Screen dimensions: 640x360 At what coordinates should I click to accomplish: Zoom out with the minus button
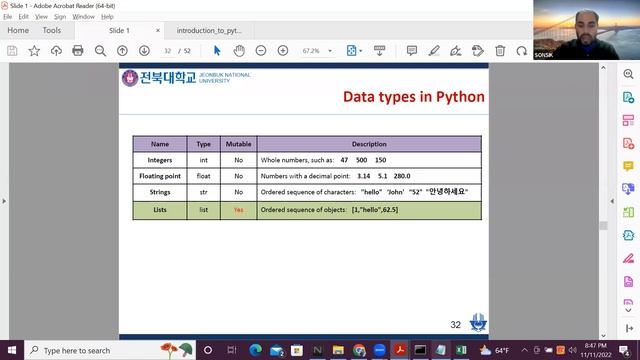coord(261,51)
